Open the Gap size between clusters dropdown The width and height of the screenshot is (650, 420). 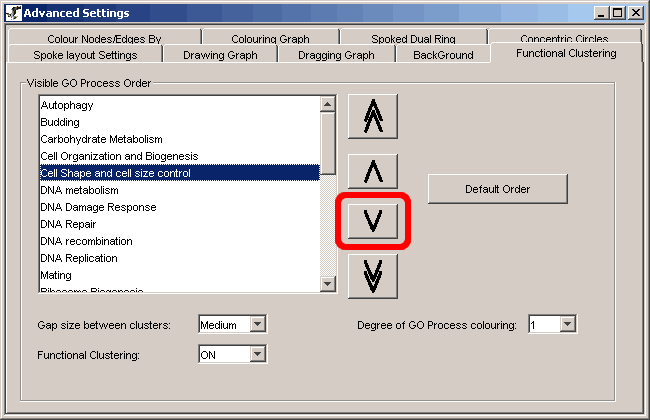(257, 324)
